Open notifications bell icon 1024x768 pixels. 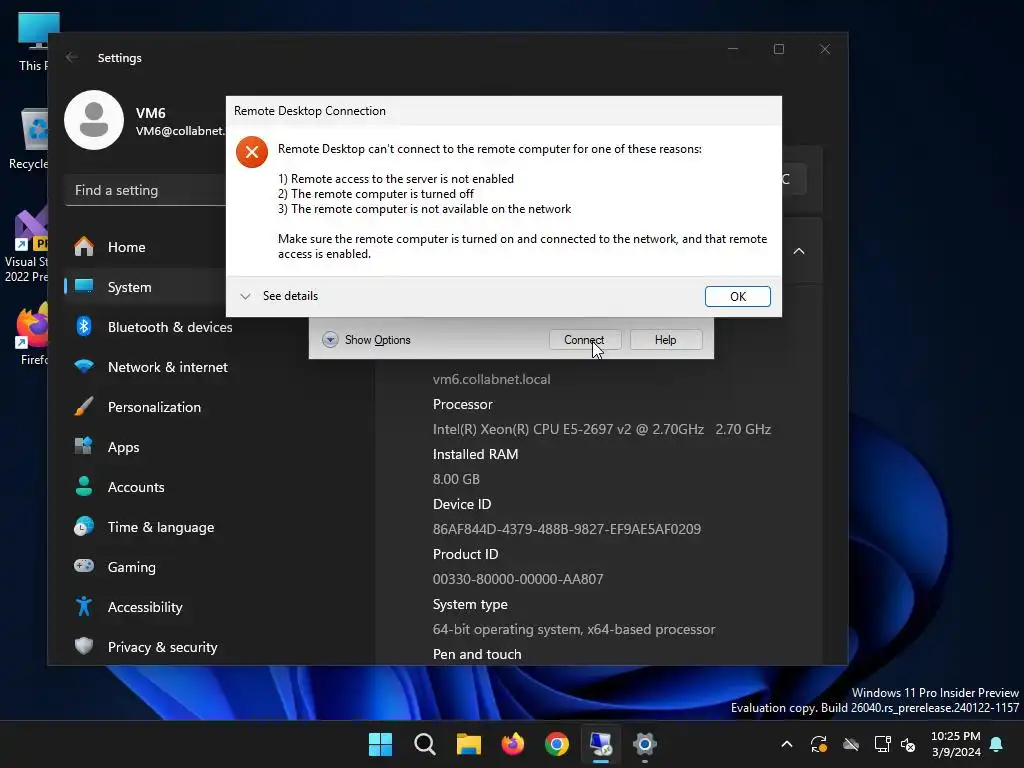[997, 744]
